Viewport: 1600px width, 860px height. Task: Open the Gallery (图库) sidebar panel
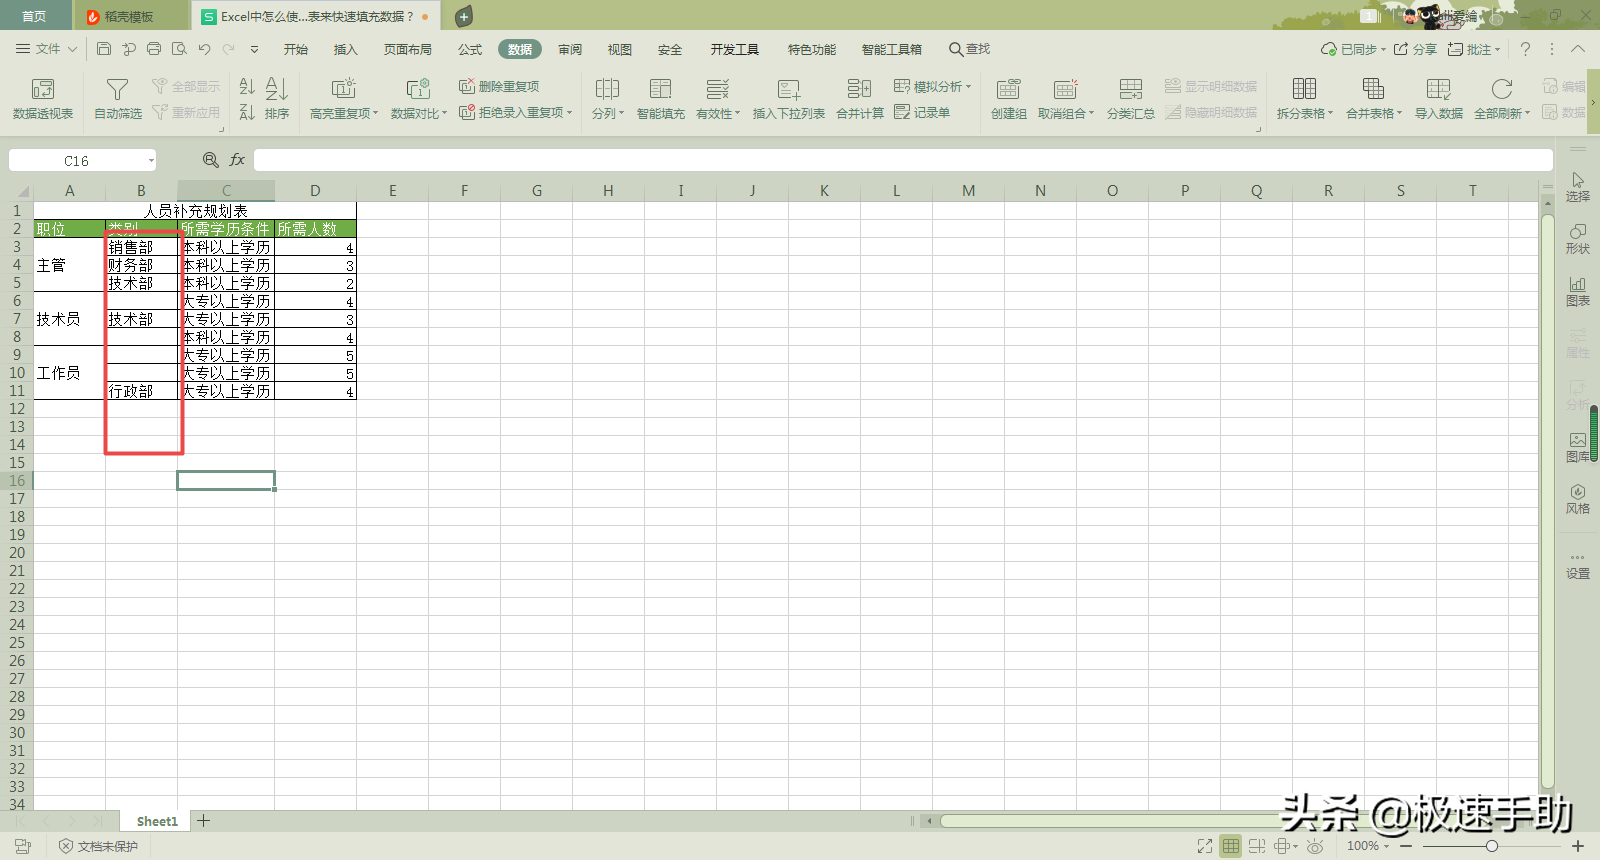point(1578,447)
